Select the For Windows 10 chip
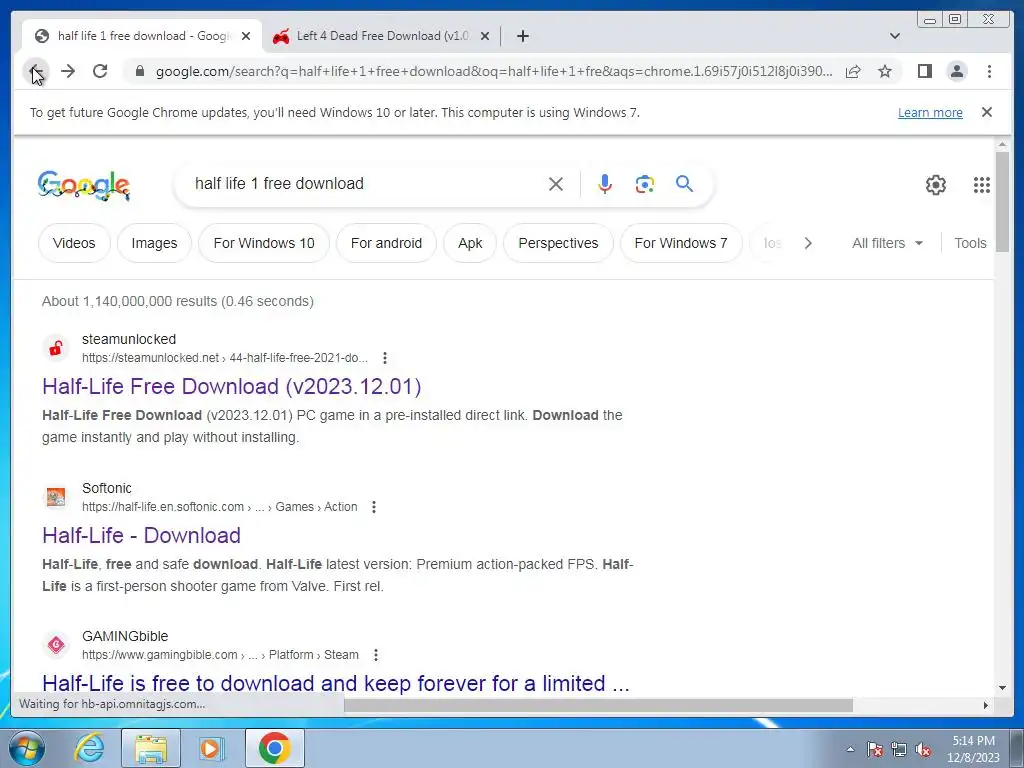 [264, 243]
